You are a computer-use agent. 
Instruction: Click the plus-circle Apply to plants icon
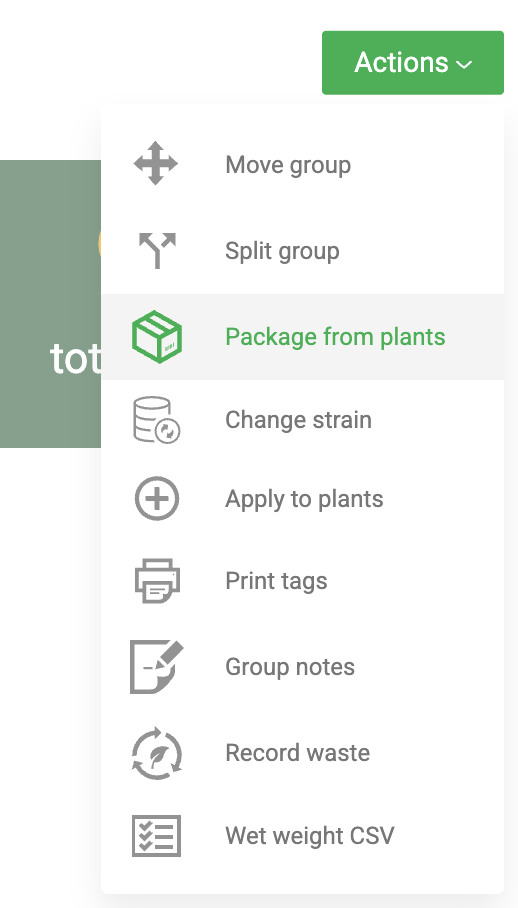(x=157, y=499)
